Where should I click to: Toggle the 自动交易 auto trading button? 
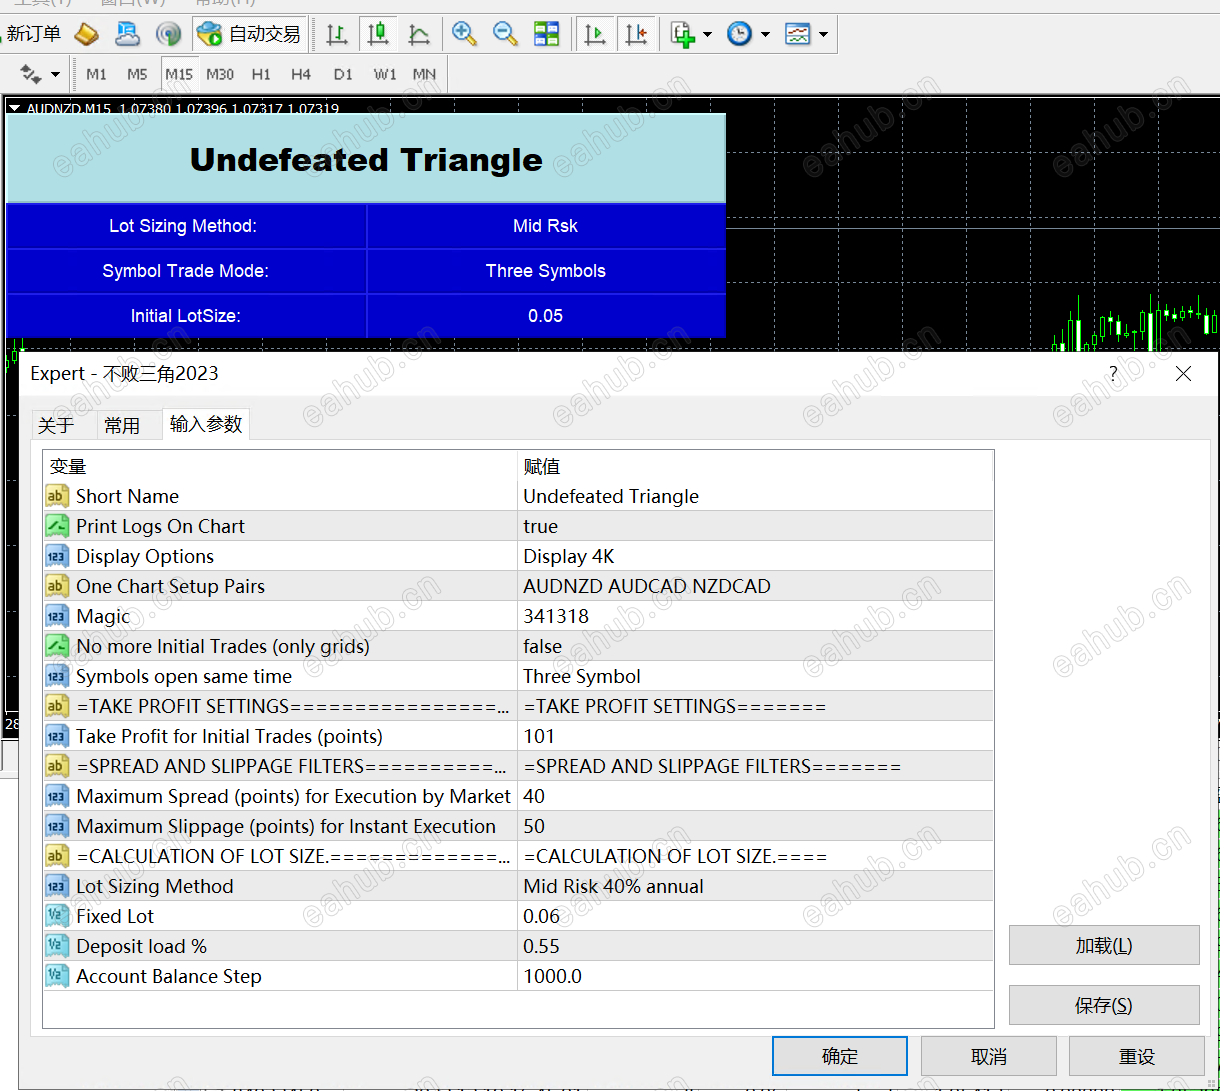(x=250, y=34)
